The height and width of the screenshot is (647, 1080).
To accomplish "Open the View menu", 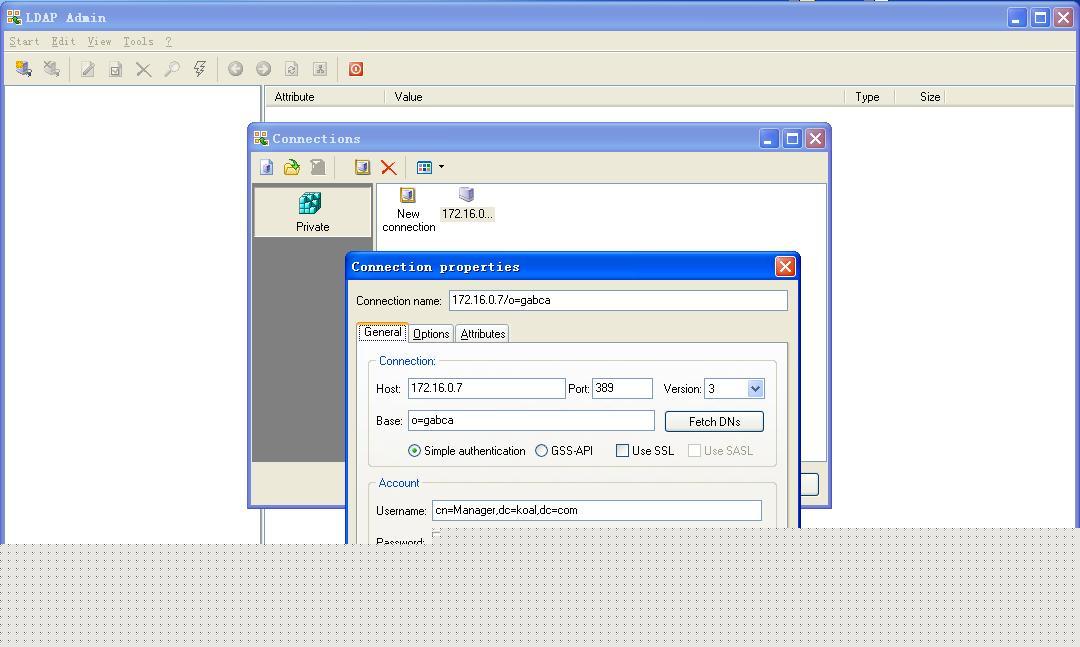I will tap(99, 41).
